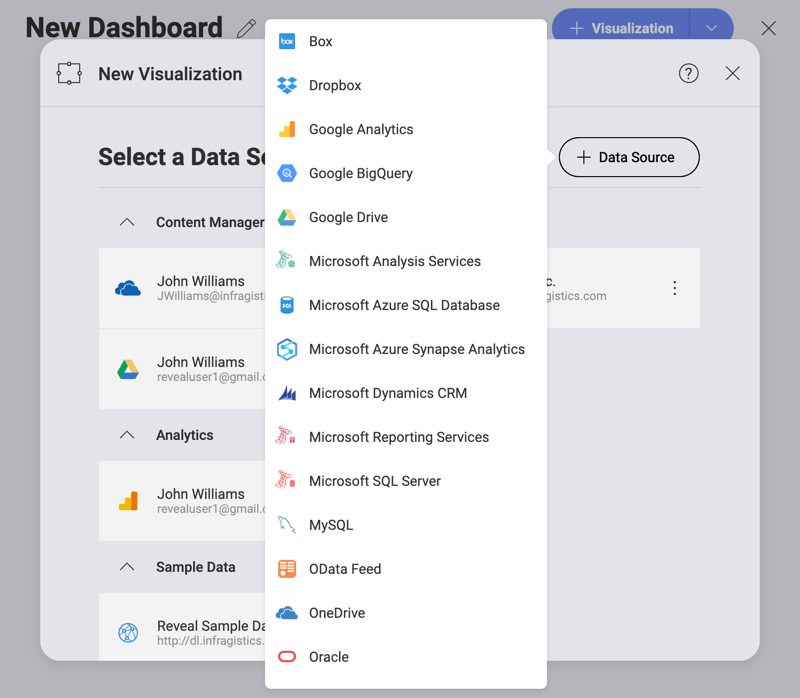Click the Google BigQuery hexagon icon
This screenshot has height=698, width=800.
(x=287, y=173)
